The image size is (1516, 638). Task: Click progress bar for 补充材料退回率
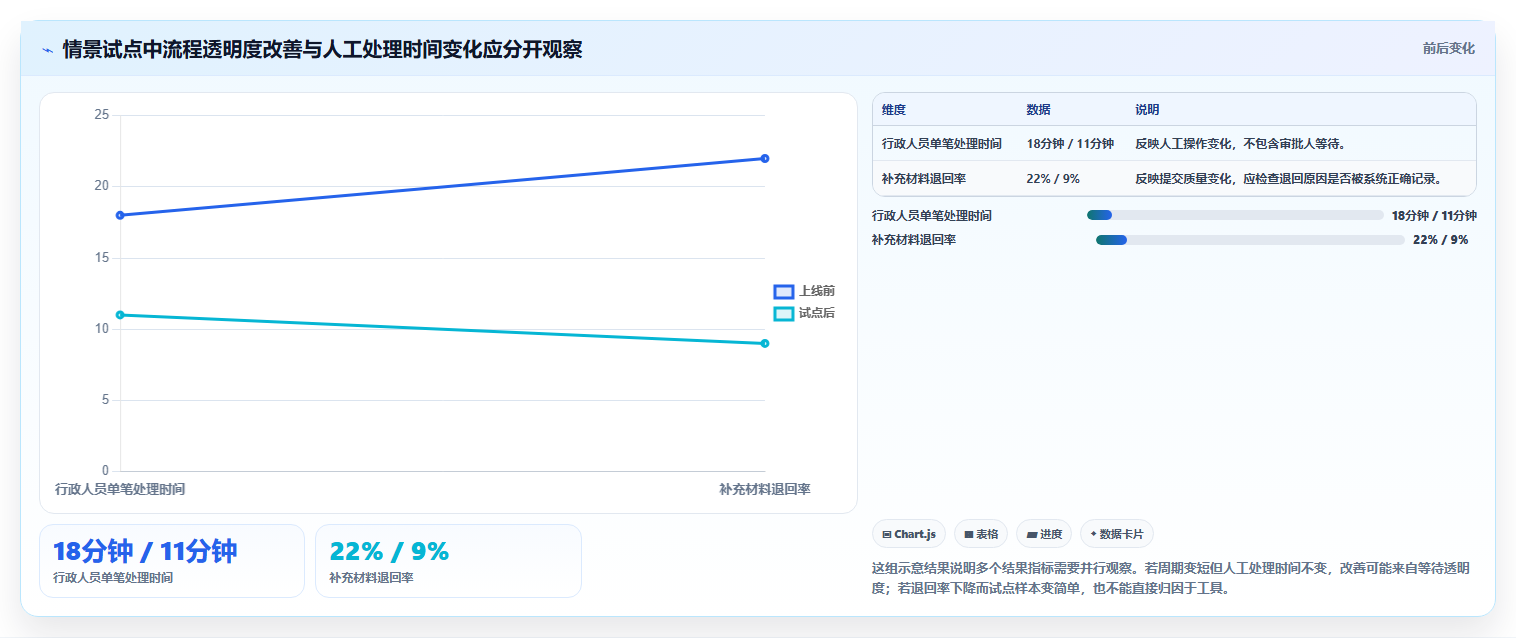click(1250, 240)
